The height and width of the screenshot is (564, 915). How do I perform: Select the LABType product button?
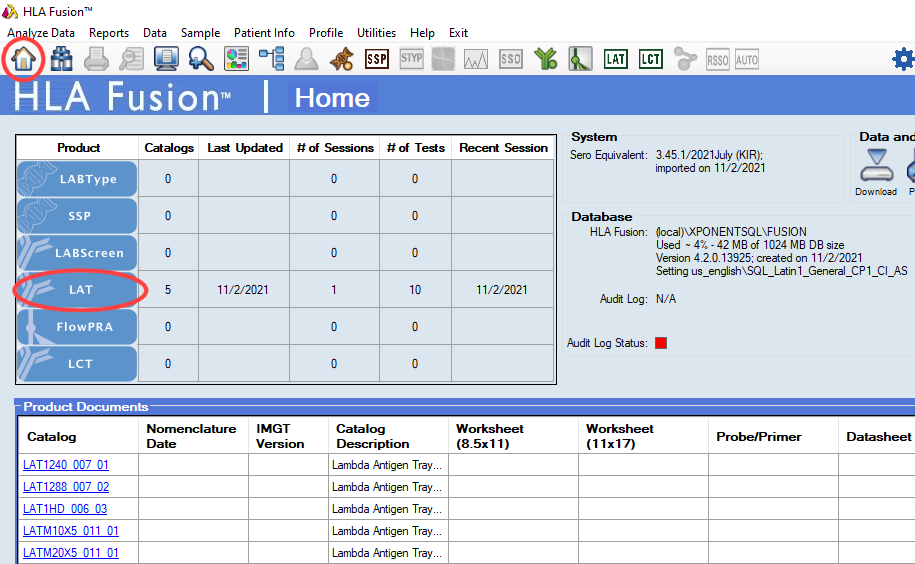(x=77, y=179)
